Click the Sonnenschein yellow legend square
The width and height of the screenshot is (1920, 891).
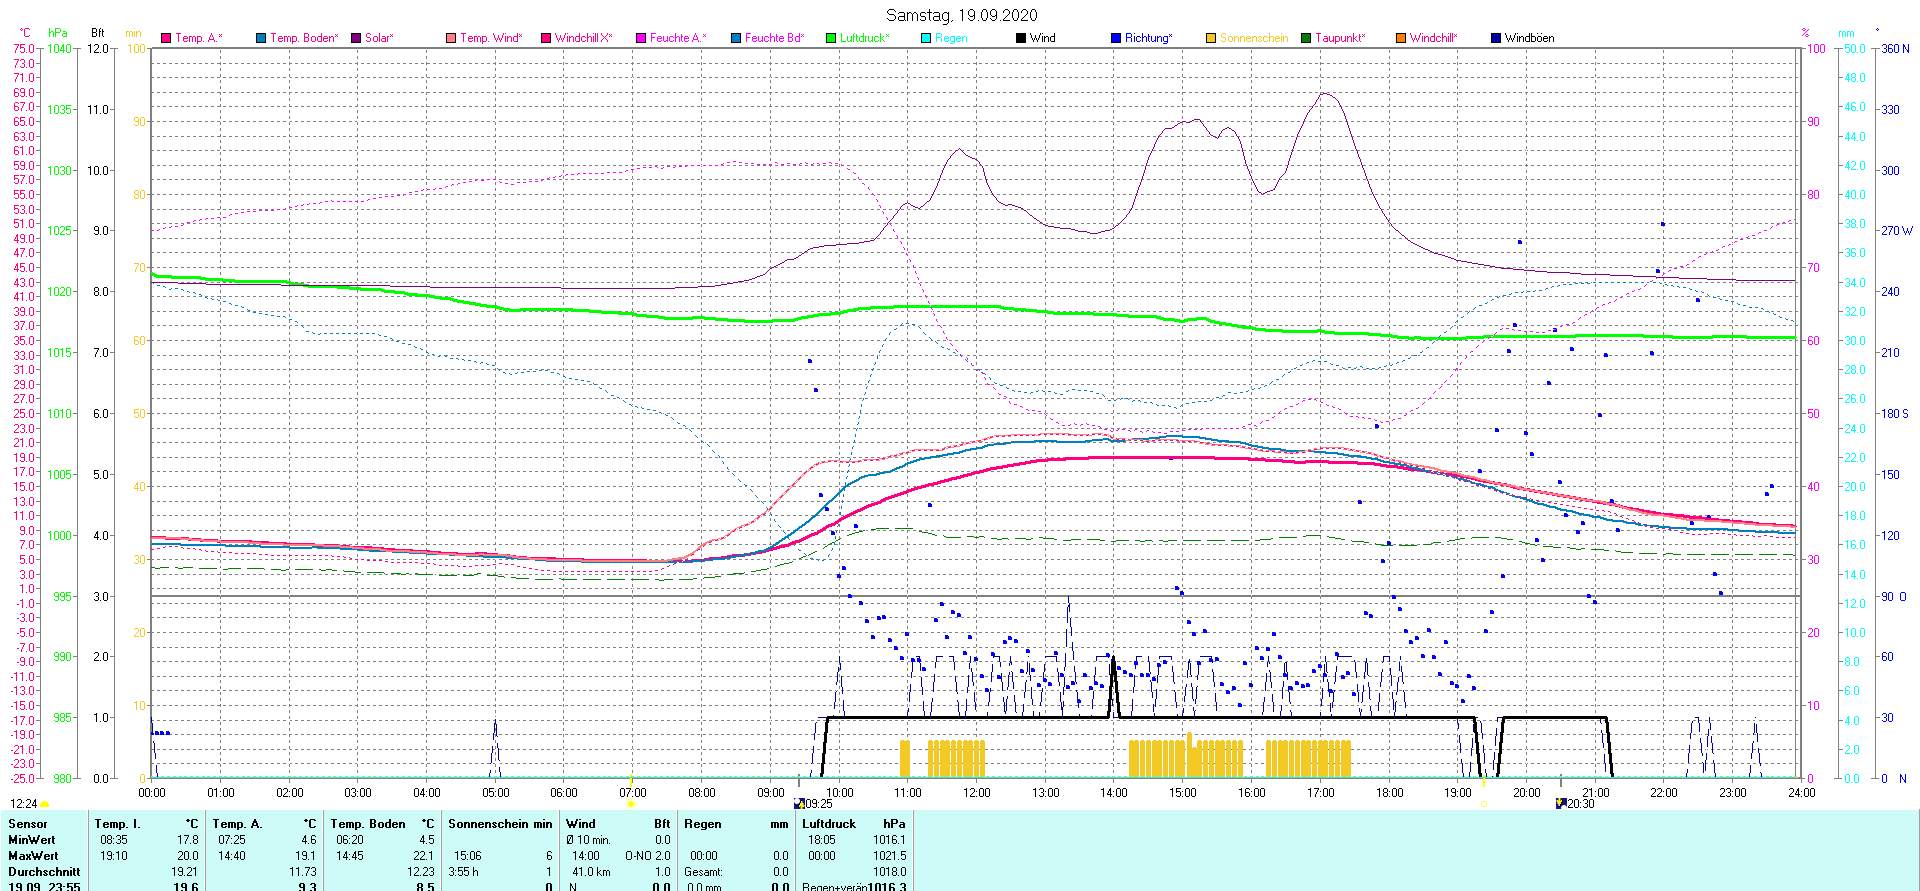point(1211,38)
